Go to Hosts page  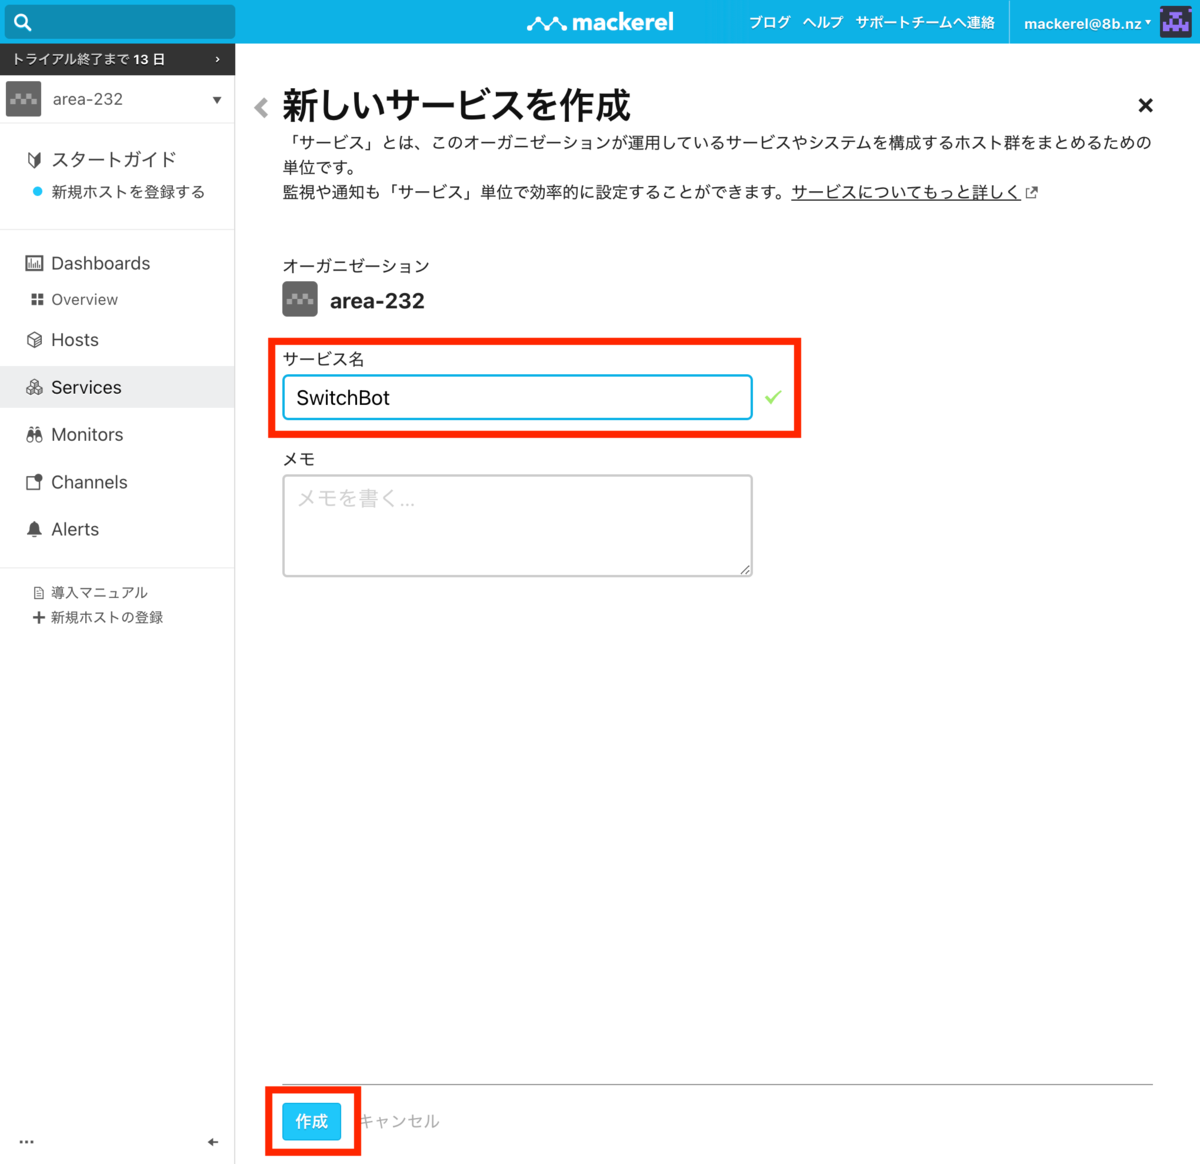pos(75,340)
